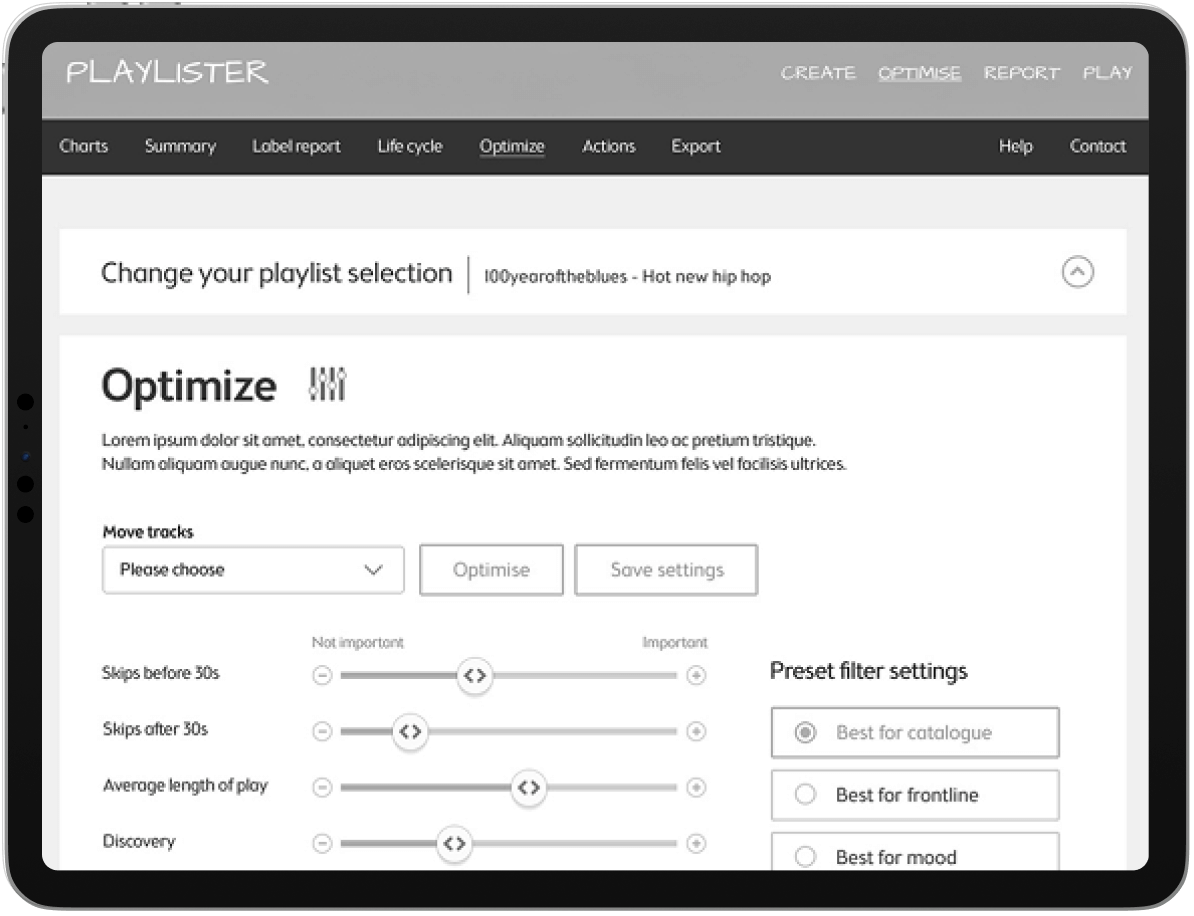Open the Move tracks dropdown
This screenshot has height=916, width=1194.
click(253, 570)
